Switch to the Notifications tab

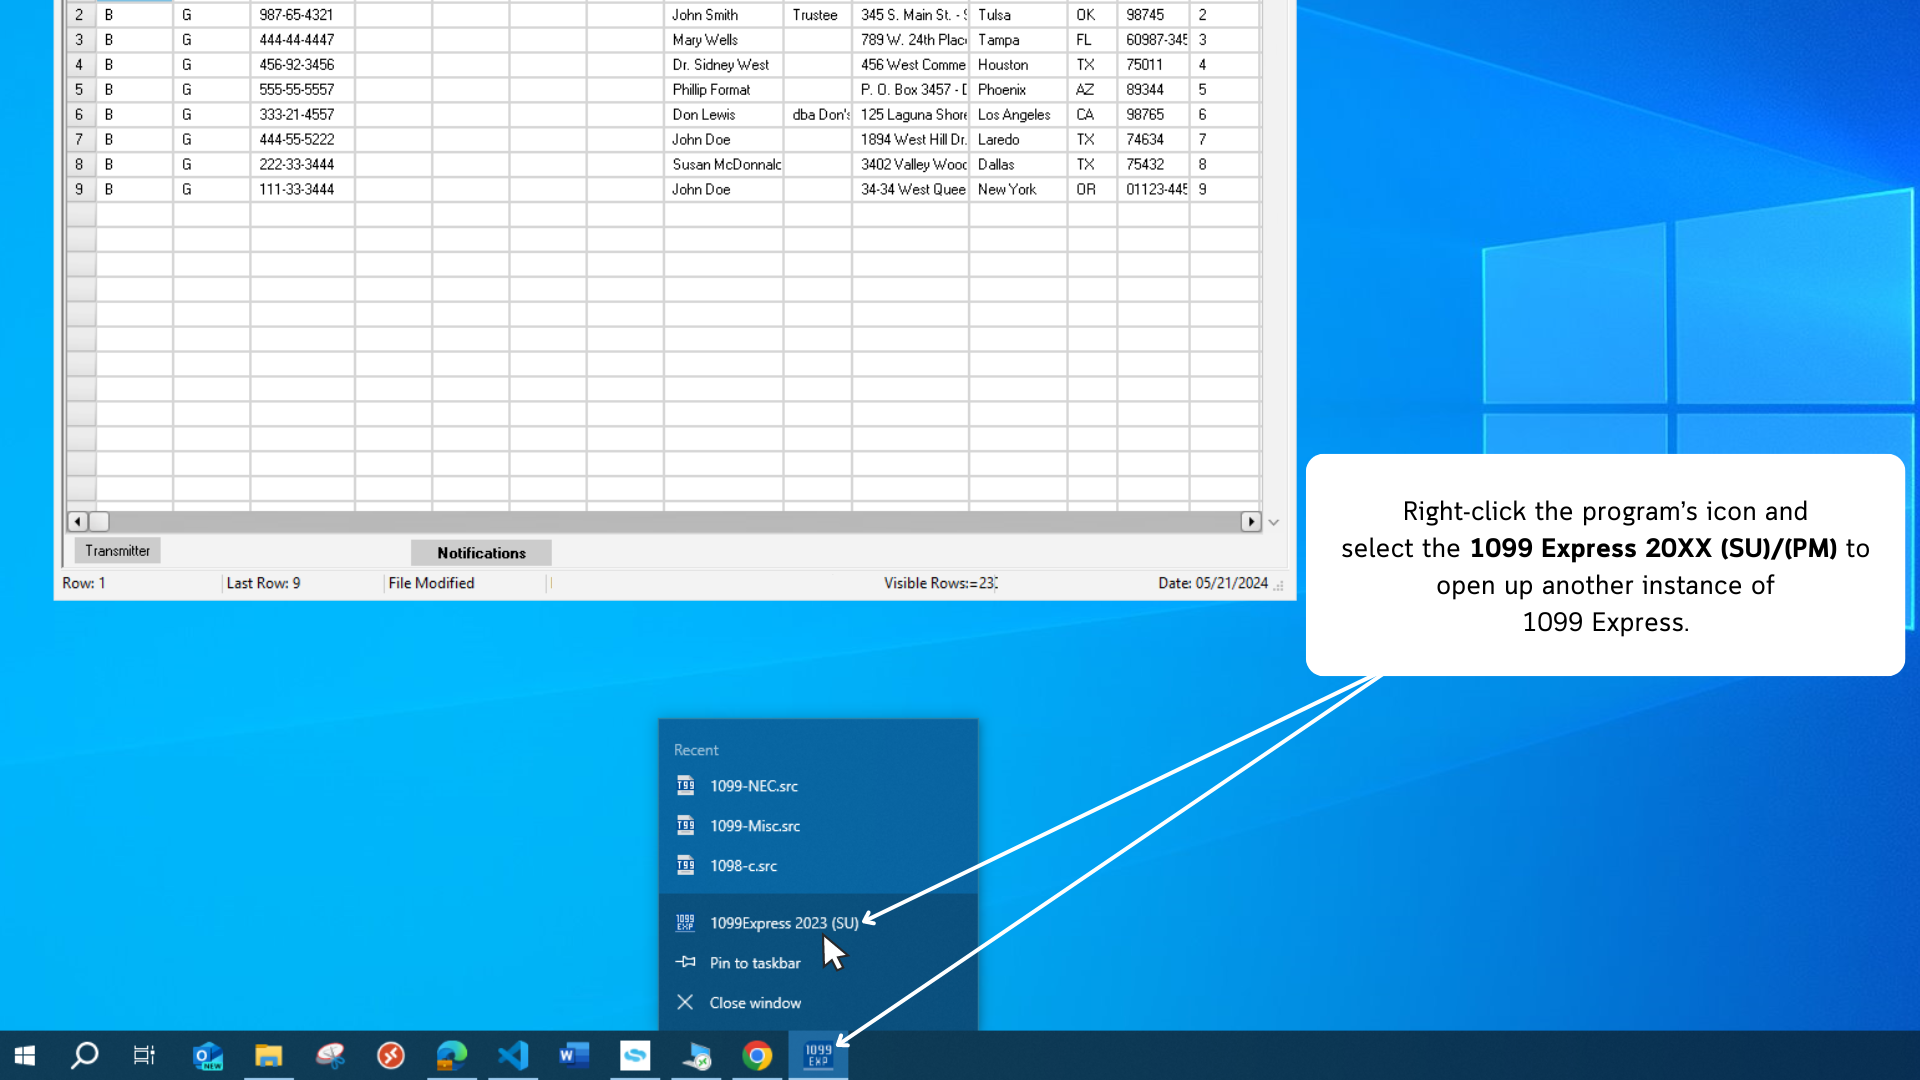click(x=481, y=553)
